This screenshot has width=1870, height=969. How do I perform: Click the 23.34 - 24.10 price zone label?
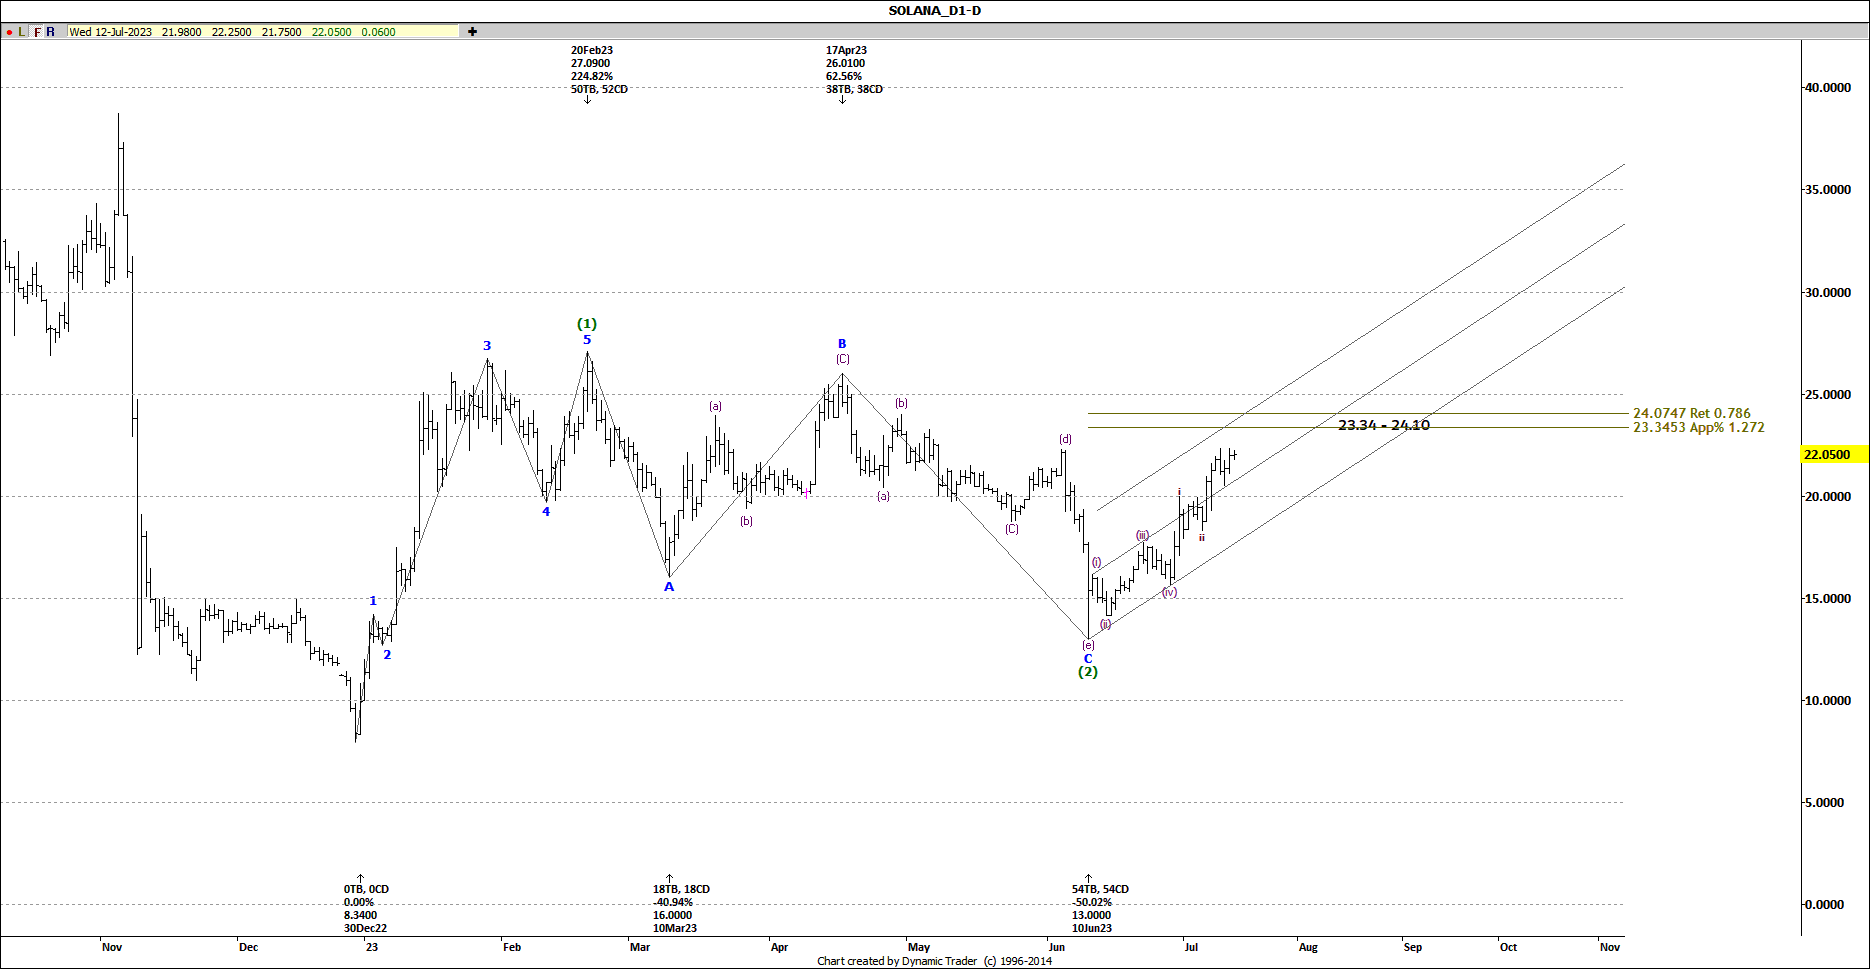point(1384,425)
